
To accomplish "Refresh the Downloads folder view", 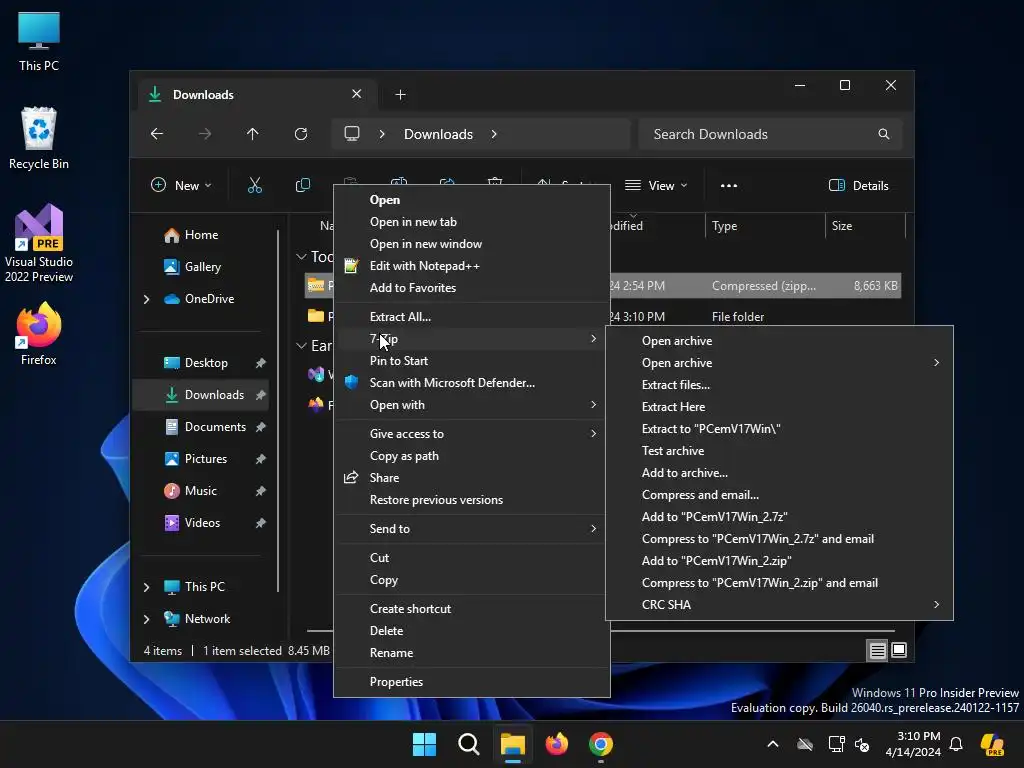I will point(301,134).
